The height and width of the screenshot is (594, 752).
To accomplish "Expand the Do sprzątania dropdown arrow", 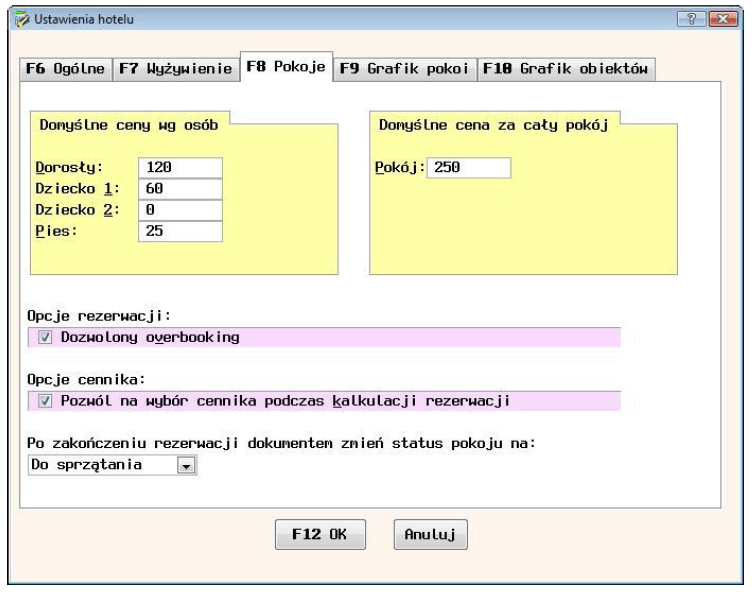I will 186,466.
